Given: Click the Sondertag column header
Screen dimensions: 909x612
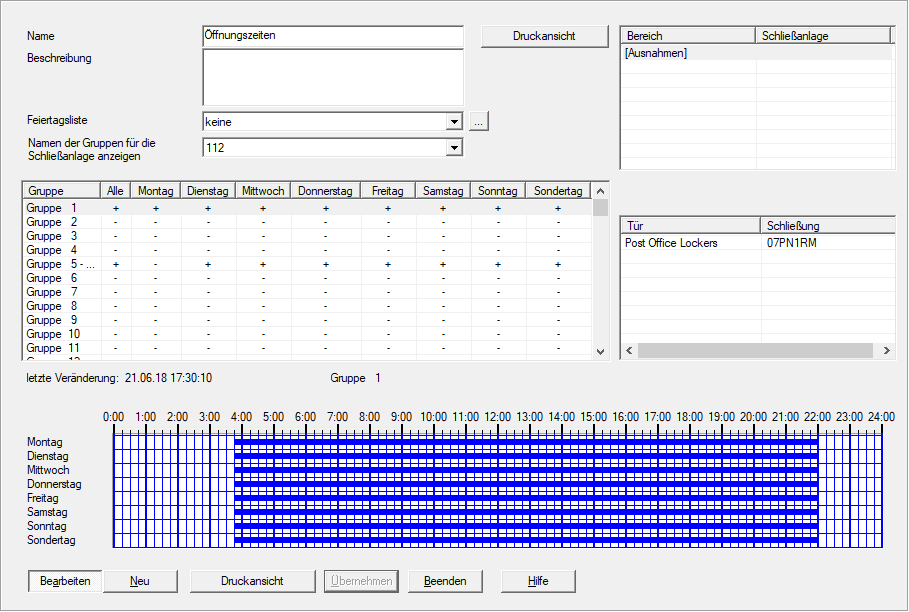Looking at the screenshot, I should (558, 191).
